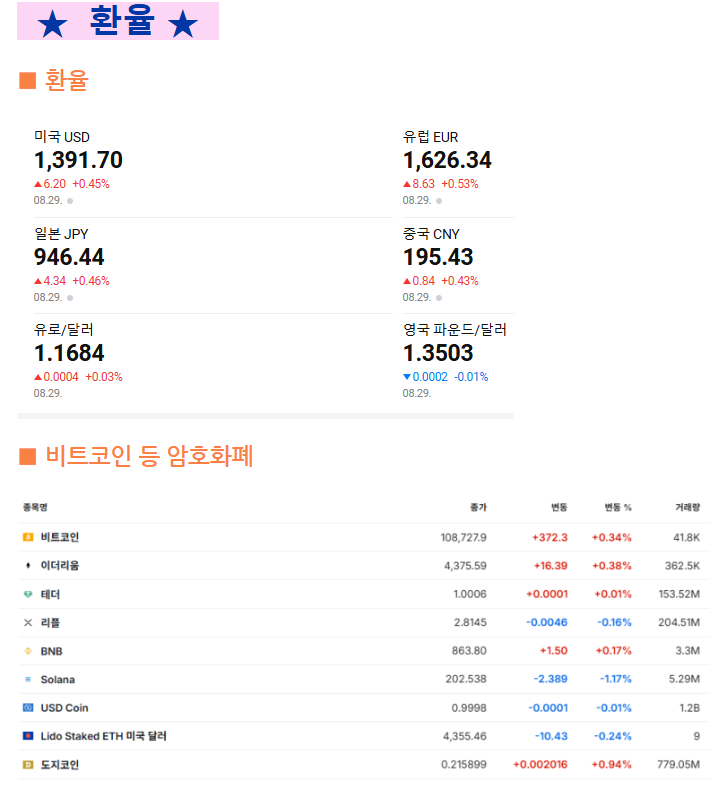Image resolution: width=711 pixels, height=785 pixels.
Task: Select 일본 JPY rate 946.44
Action: tap(69, 257)
